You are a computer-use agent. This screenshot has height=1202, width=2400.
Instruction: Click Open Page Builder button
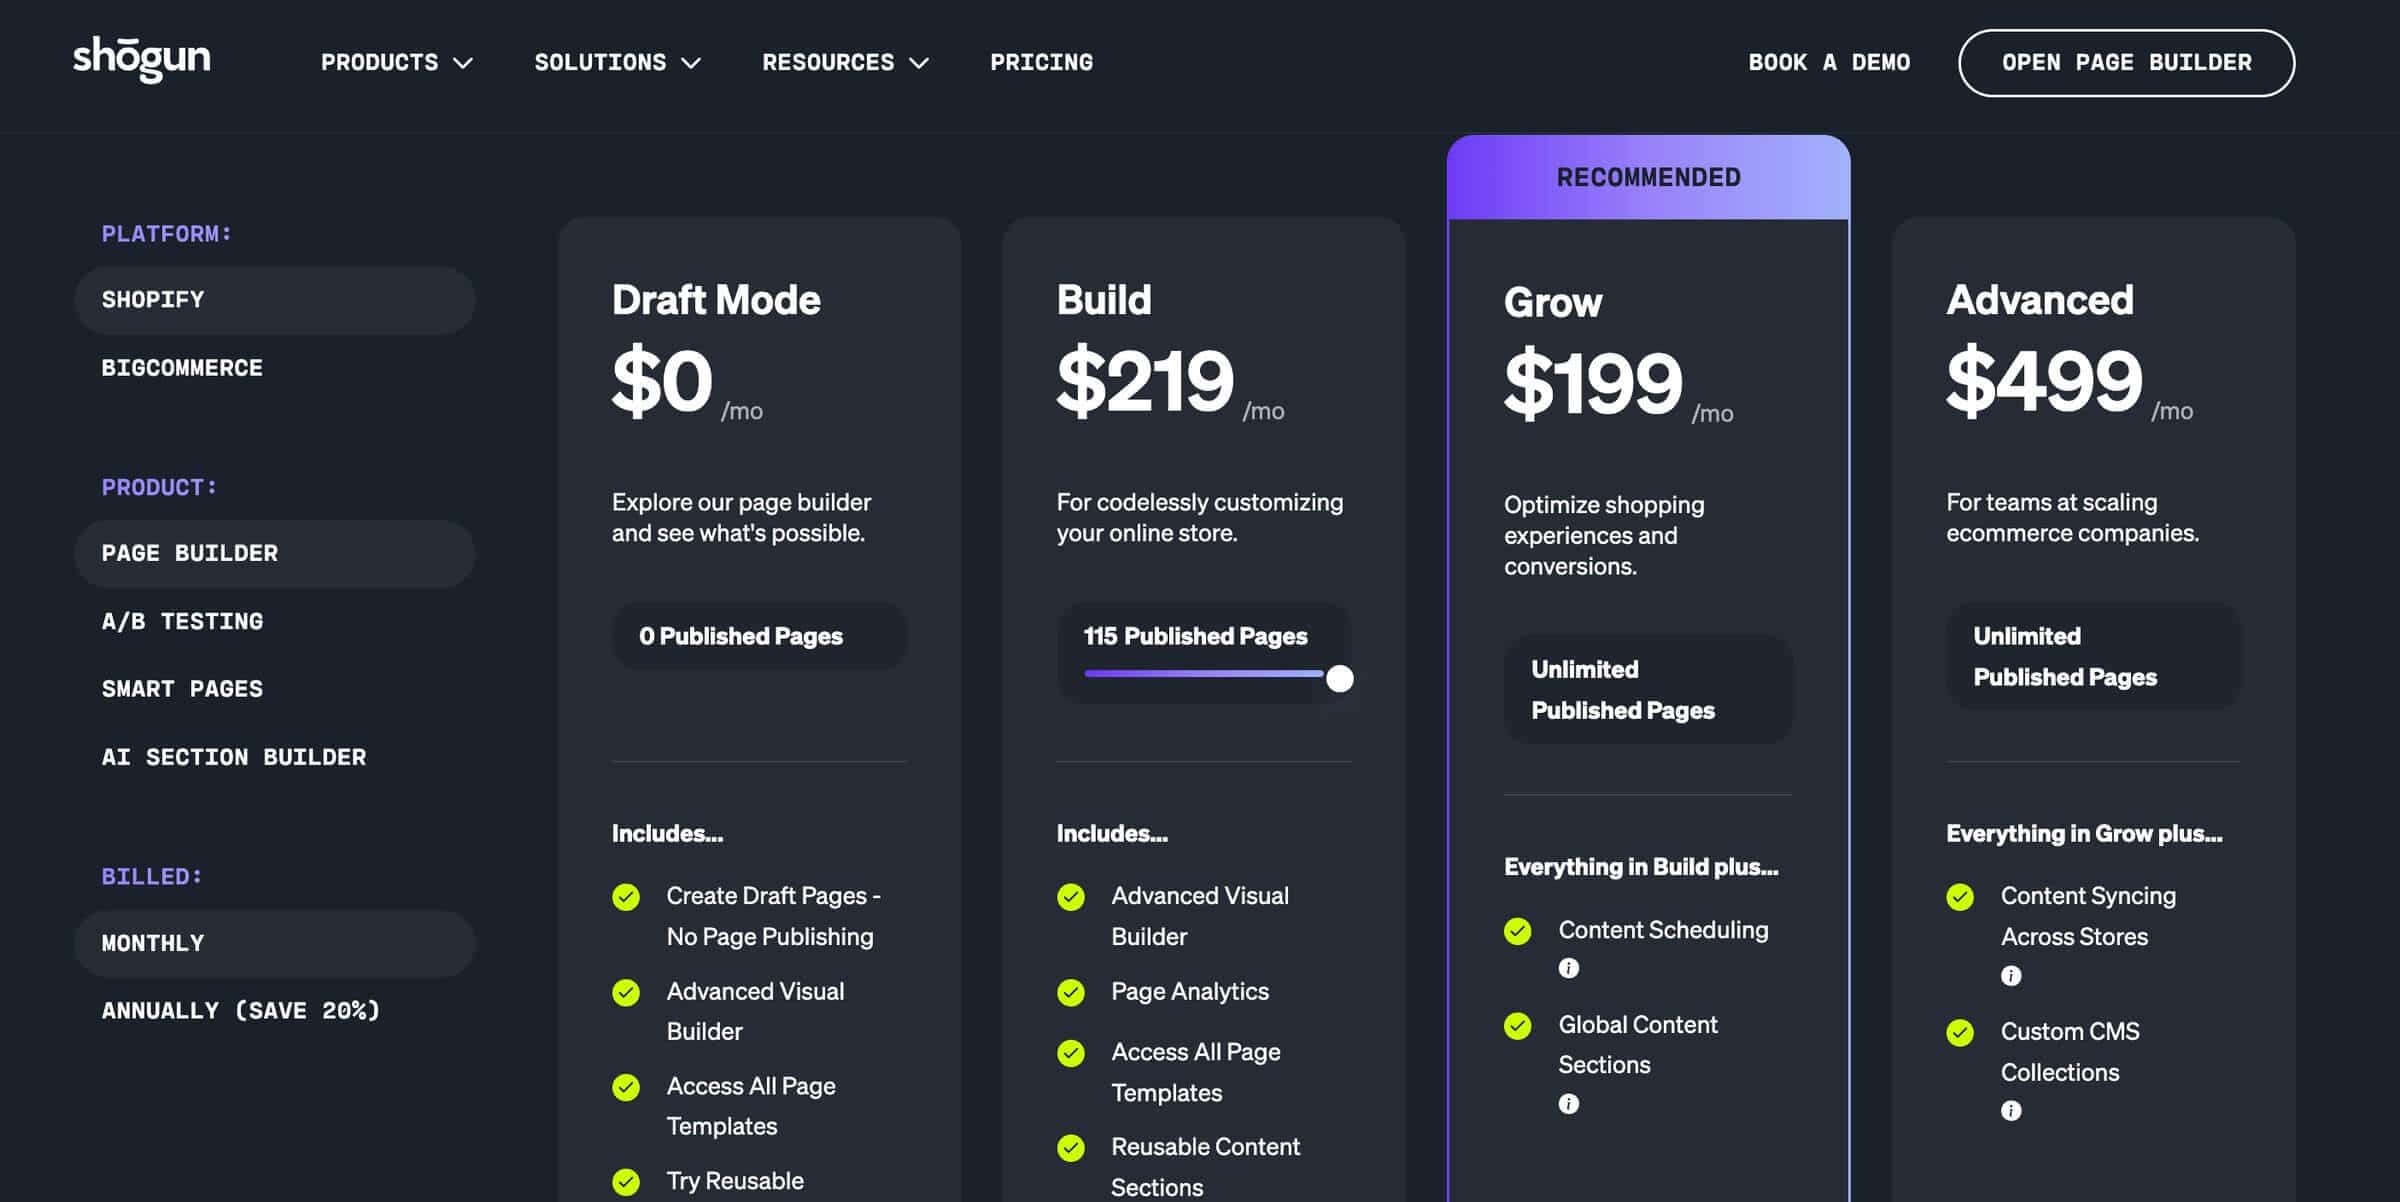pos(2126,62)
